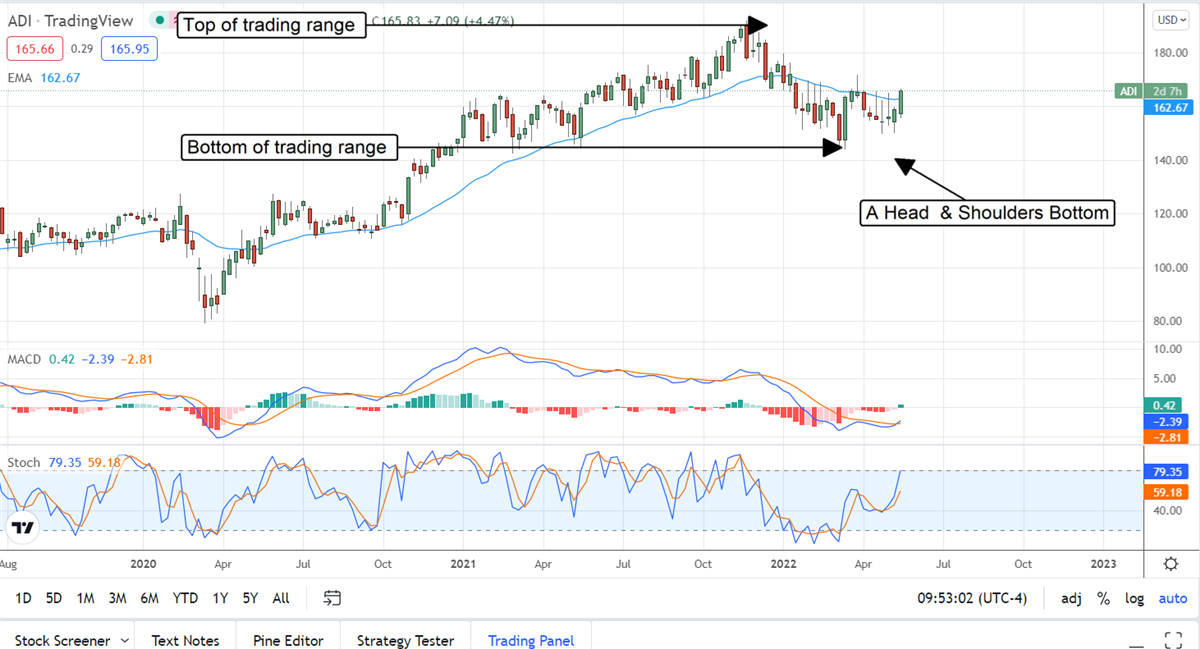Open the Strategy Tester tab
The image size is (1200, 649).
pyautogui.click(x=405, y=640)
